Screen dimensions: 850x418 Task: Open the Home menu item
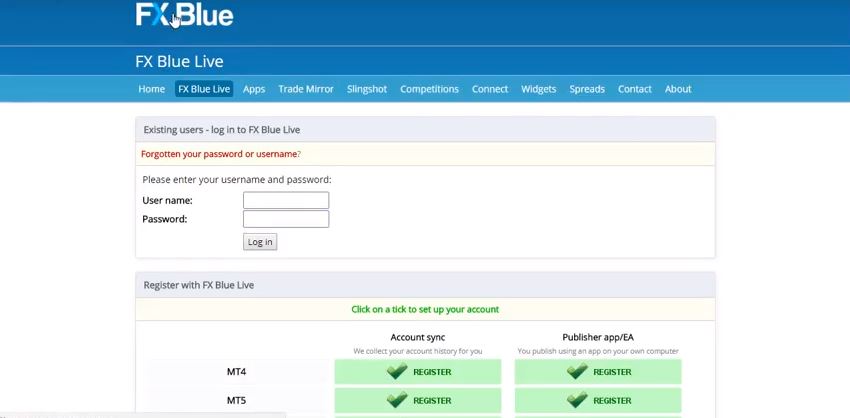pos(152,89)
